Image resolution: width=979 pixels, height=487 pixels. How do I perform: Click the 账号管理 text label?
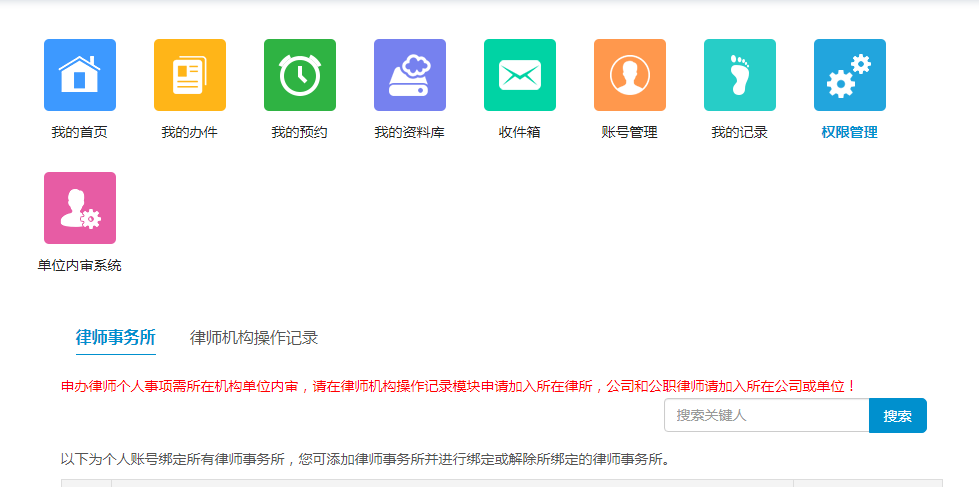[630, 132]
